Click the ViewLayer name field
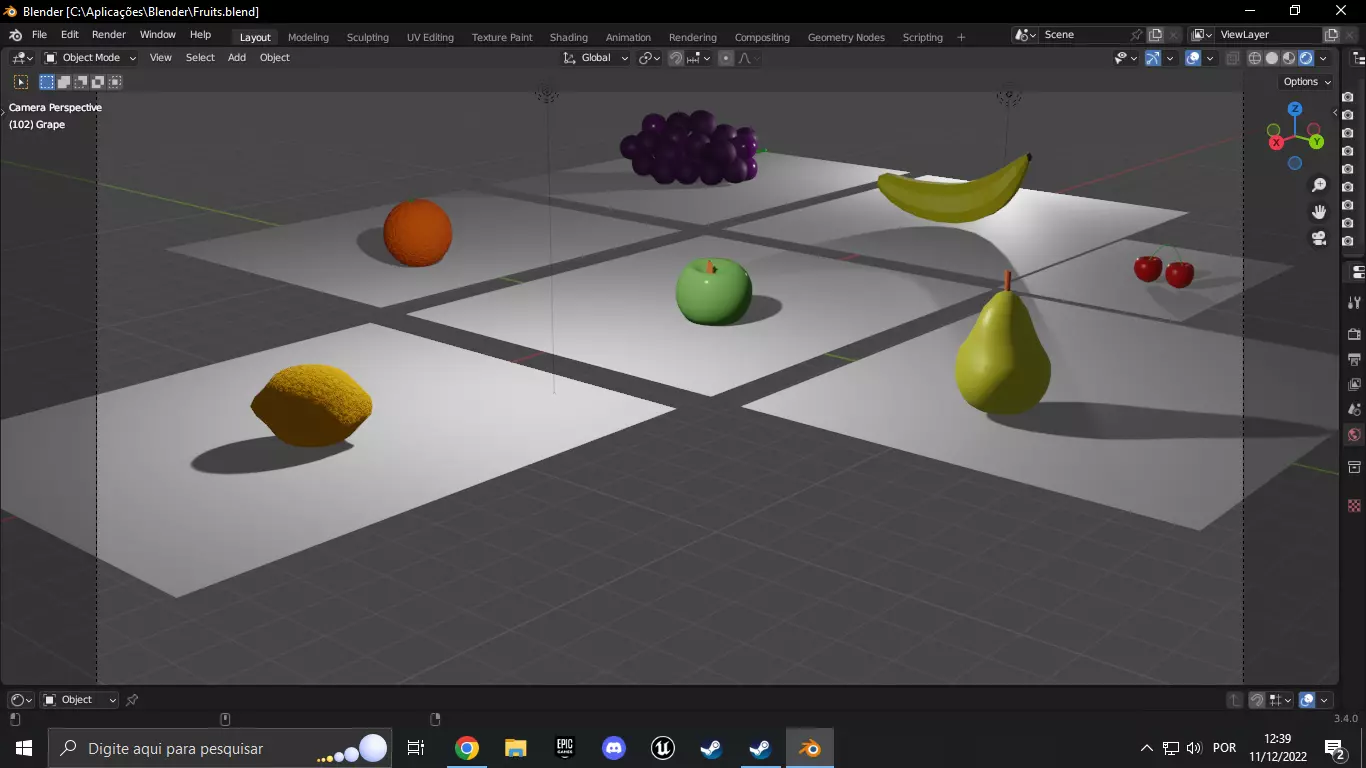The height and width of the screenshot is (768, 1366). 1268,35
